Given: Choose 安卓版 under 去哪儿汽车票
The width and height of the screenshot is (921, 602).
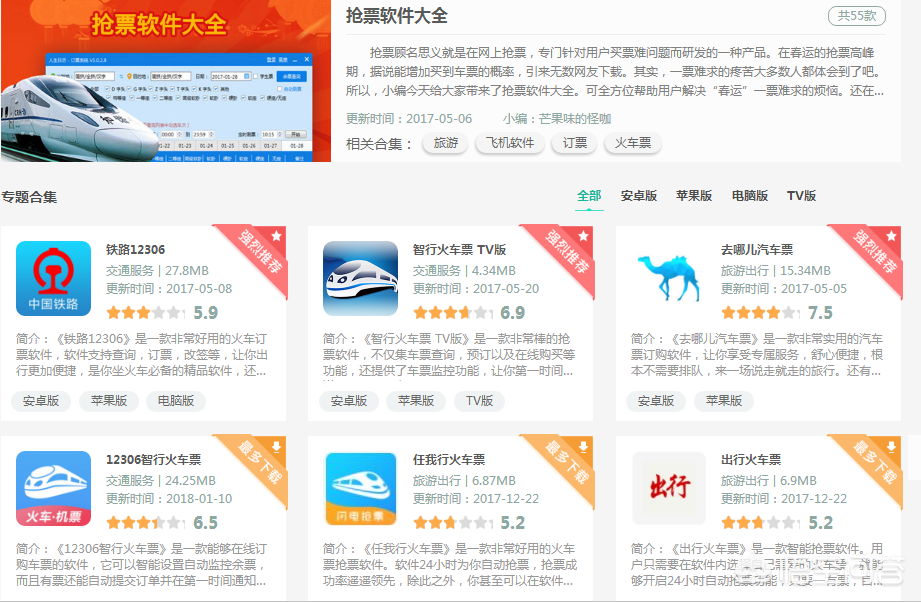Looking at the screenshot, I should tap(656, 401).
